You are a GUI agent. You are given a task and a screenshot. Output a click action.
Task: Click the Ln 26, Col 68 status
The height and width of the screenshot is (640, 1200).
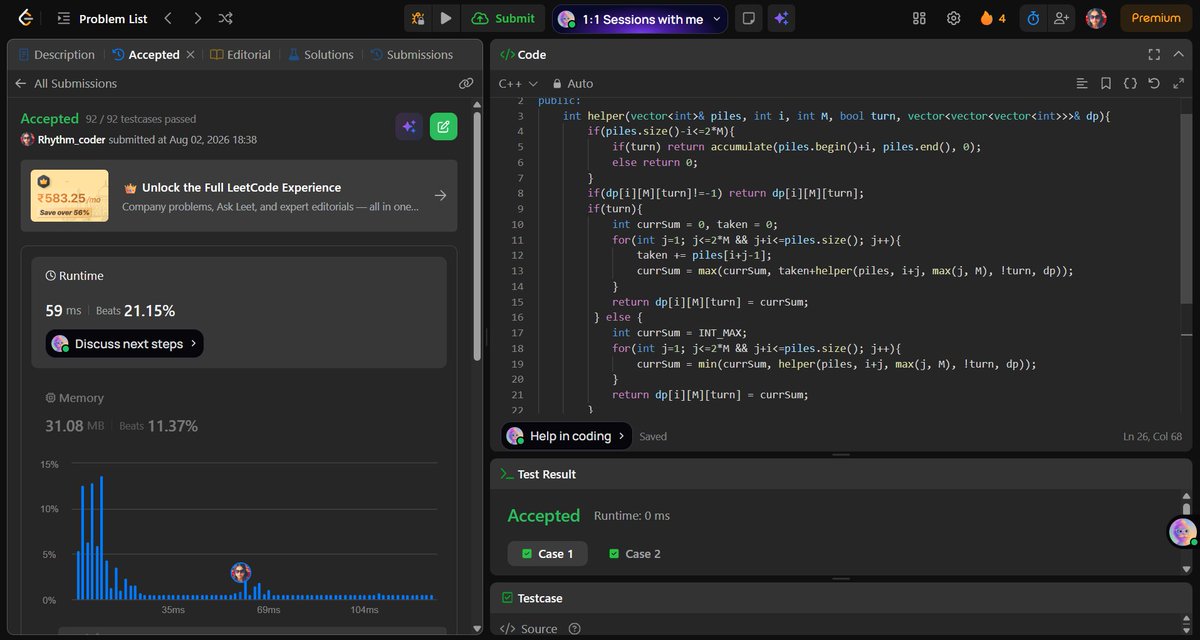[x=1152, y=437]
